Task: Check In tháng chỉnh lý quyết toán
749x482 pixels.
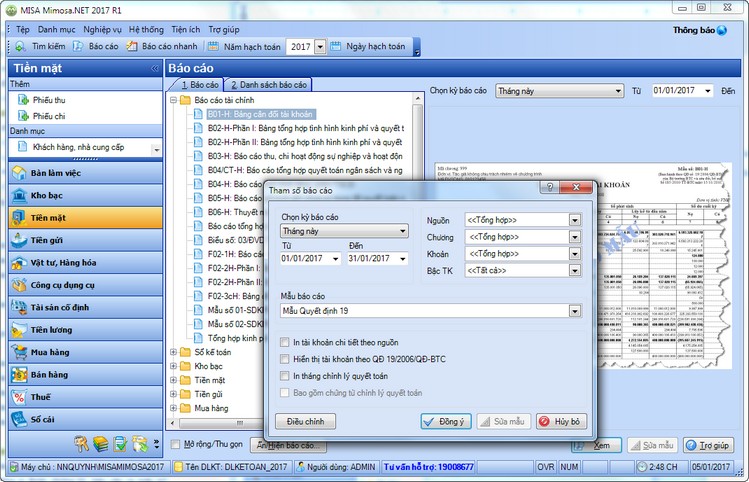Action: (285, 376)
